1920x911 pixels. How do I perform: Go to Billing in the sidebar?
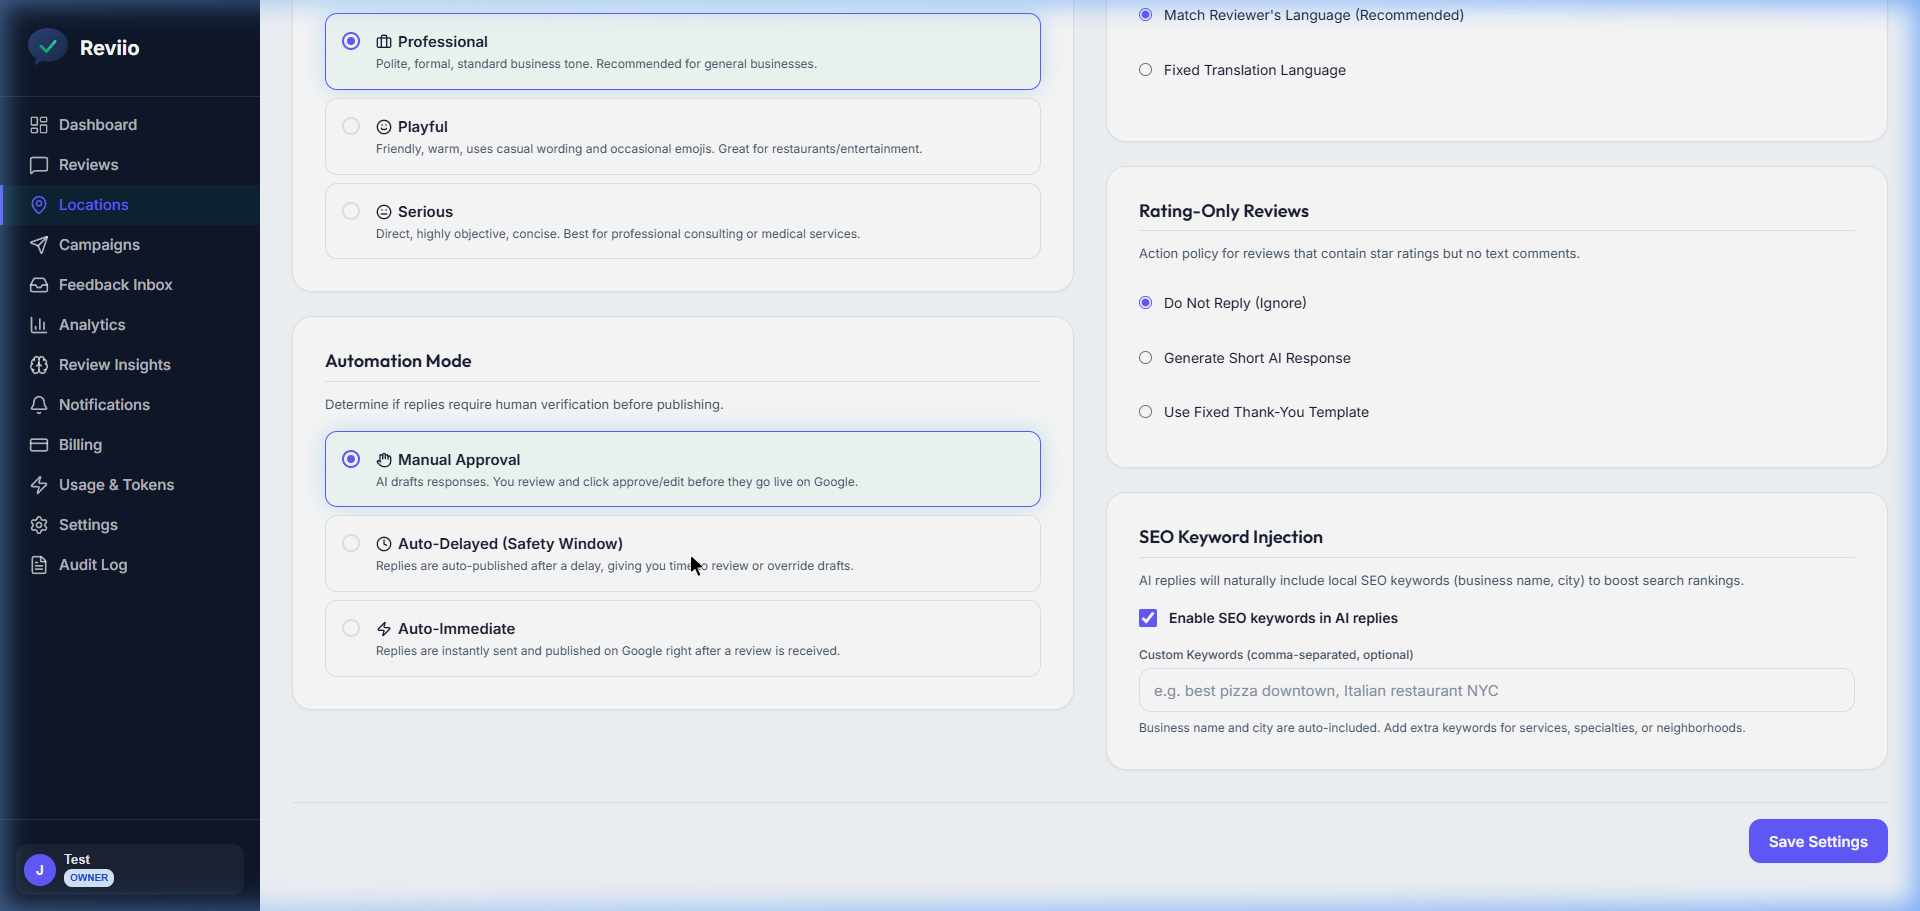(x=130, y=445)
